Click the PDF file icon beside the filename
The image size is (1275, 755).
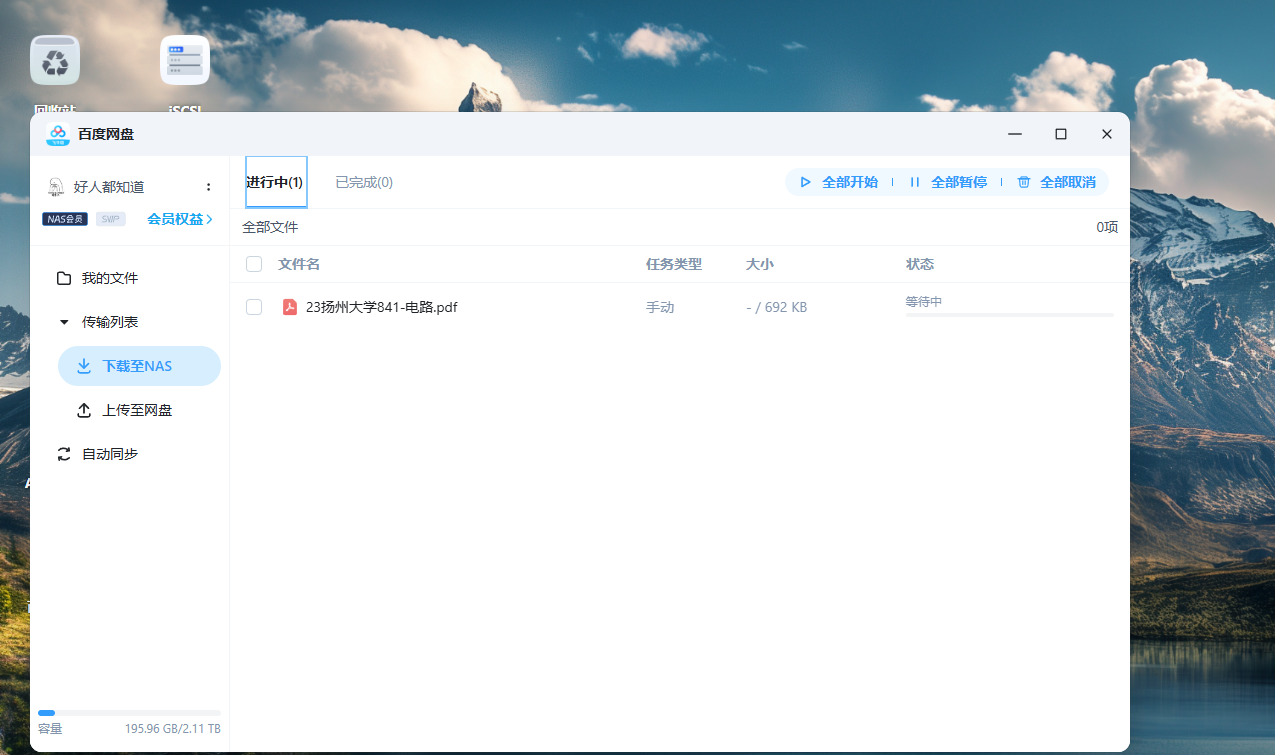click(x=290, y=307)
